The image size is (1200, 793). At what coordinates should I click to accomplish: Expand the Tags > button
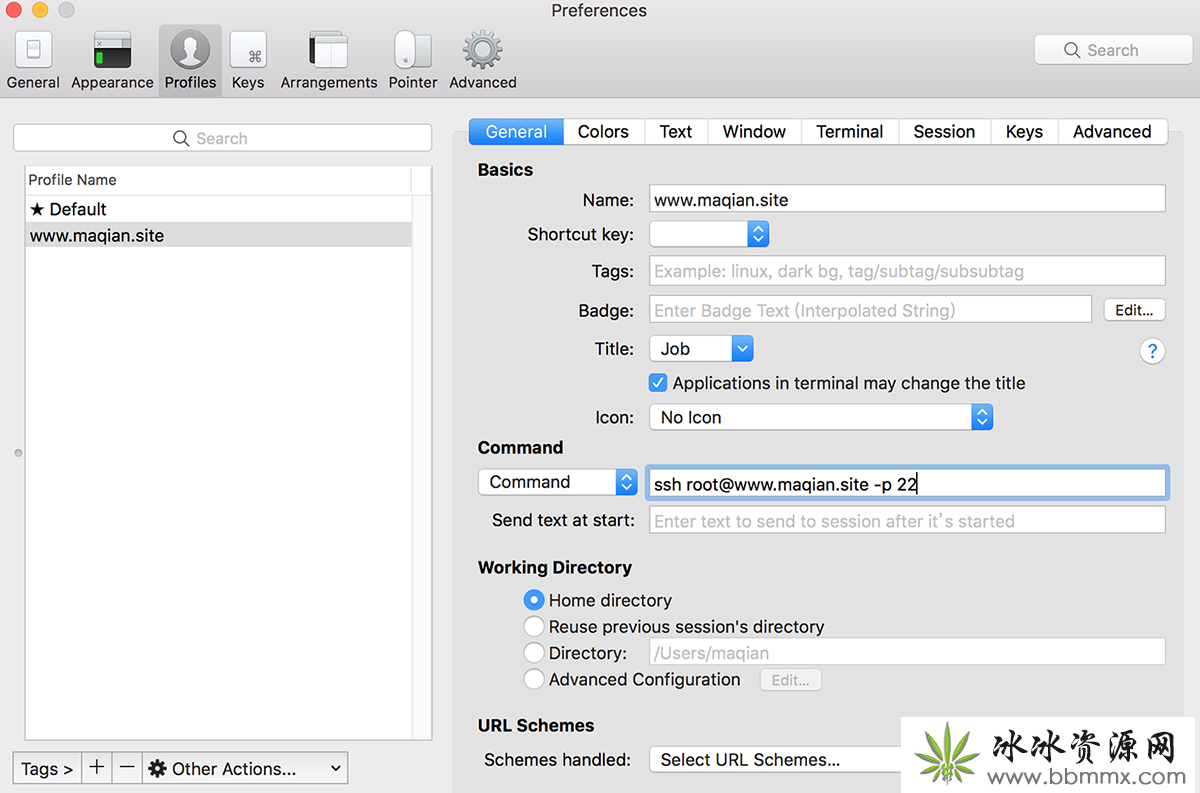click(x=47, y=768)
